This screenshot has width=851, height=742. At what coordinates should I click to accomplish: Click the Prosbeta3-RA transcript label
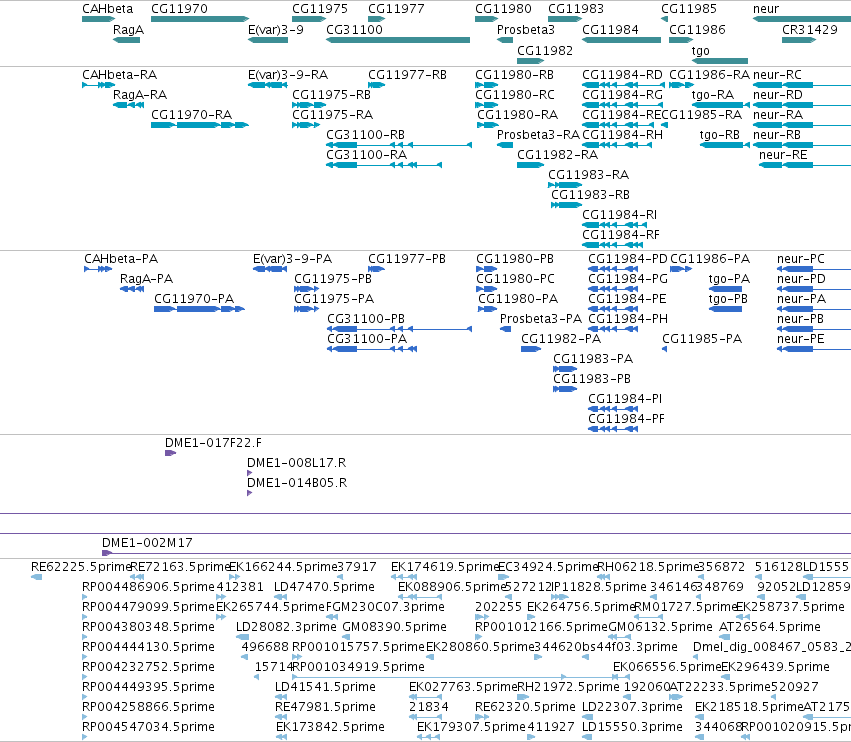[538, 135]
